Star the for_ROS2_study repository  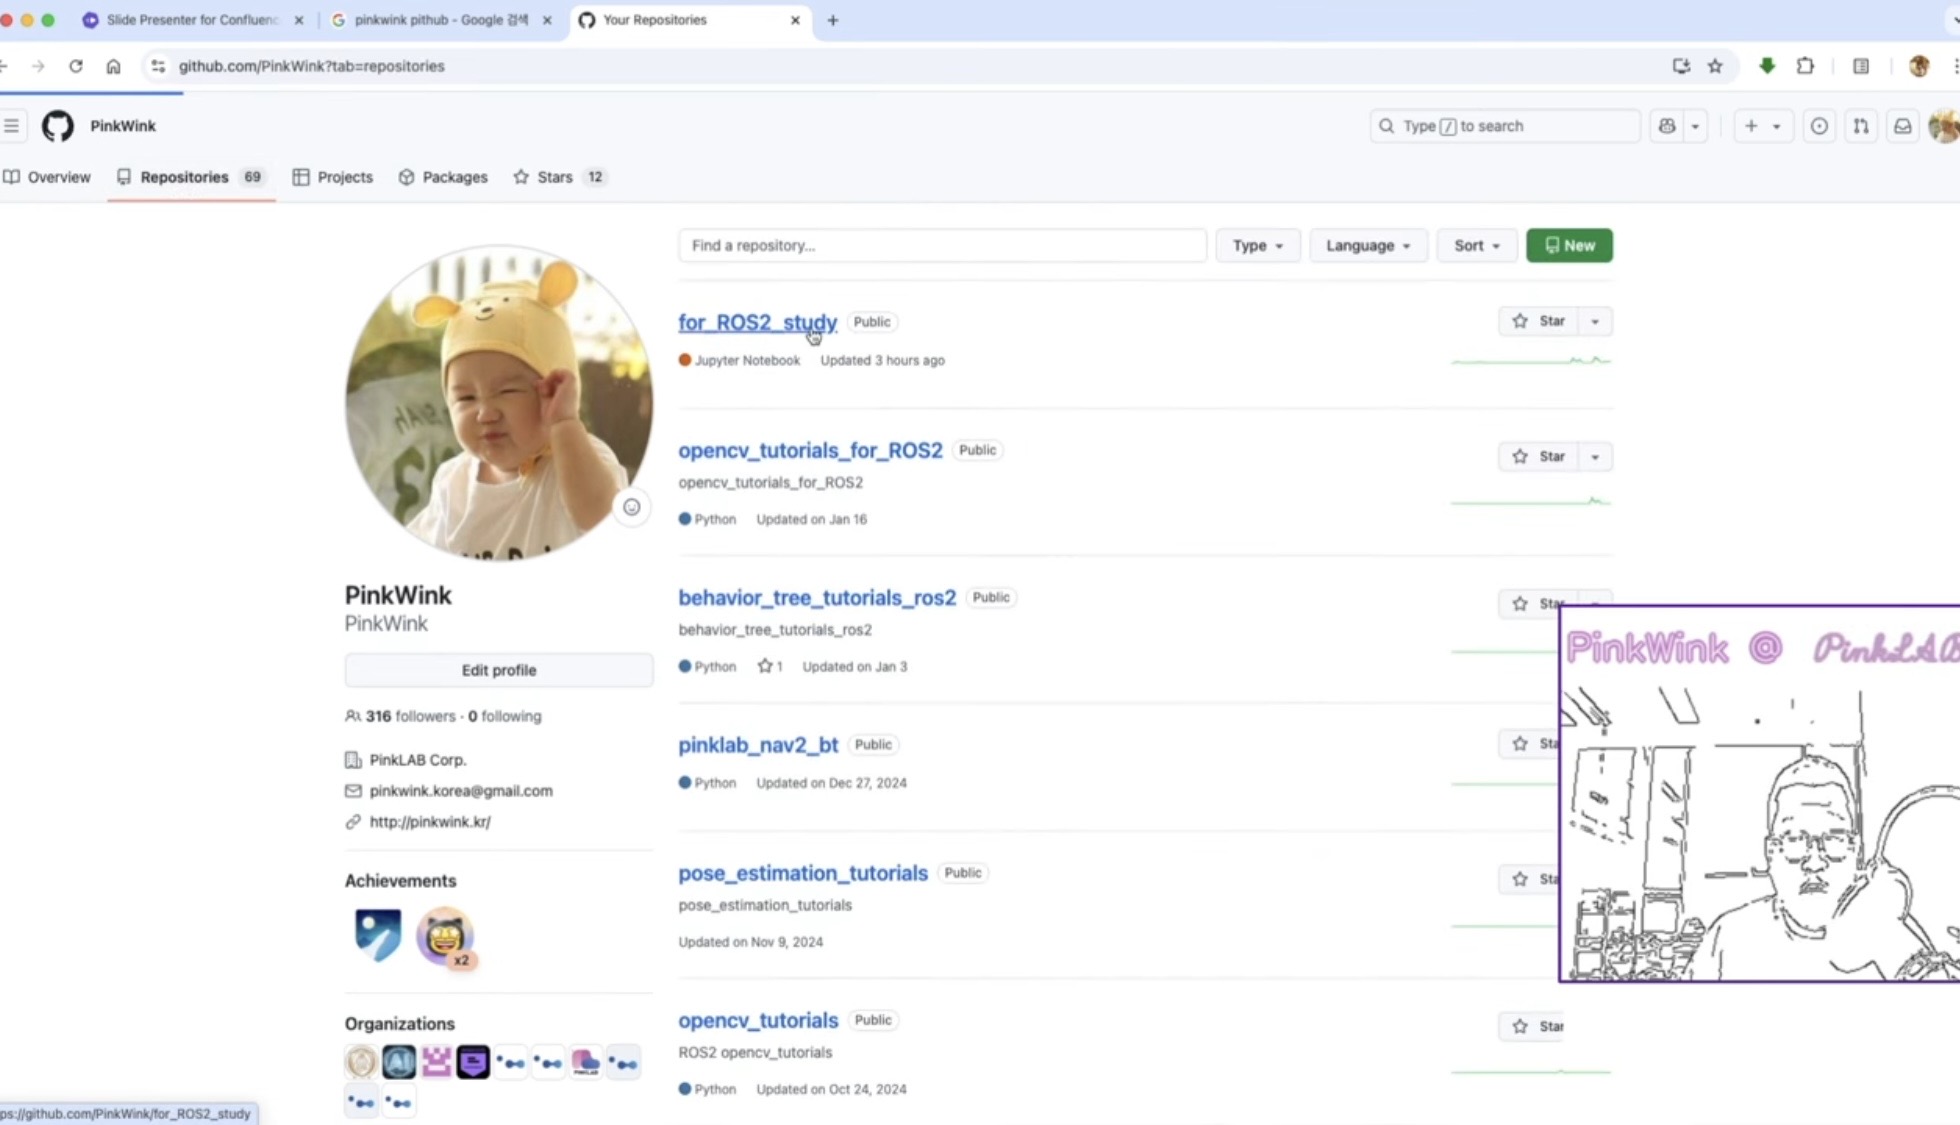[x=1538, y=321]
